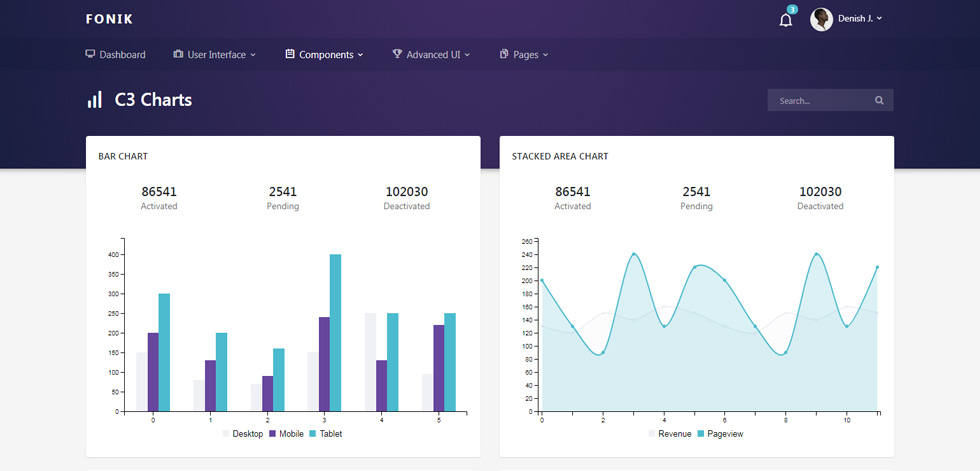Click 2541 Pending value in stacked area card
980x471 pixels.
[696, 192]
